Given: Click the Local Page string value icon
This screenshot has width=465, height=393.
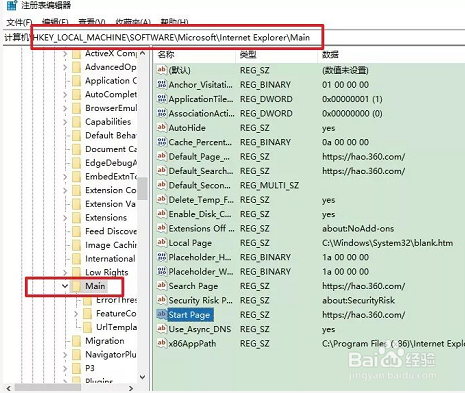Looking at the screenshot, I should [x=162, y=242].
